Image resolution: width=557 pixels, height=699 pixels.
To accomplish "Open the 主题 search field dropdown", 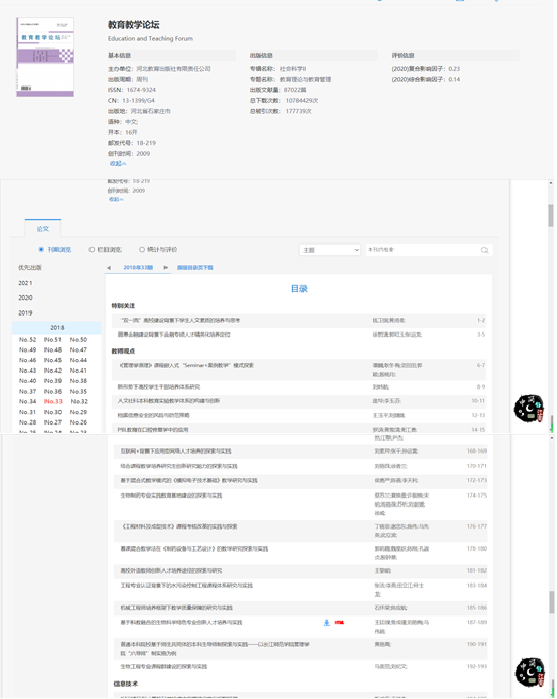I will click(330, 250).
